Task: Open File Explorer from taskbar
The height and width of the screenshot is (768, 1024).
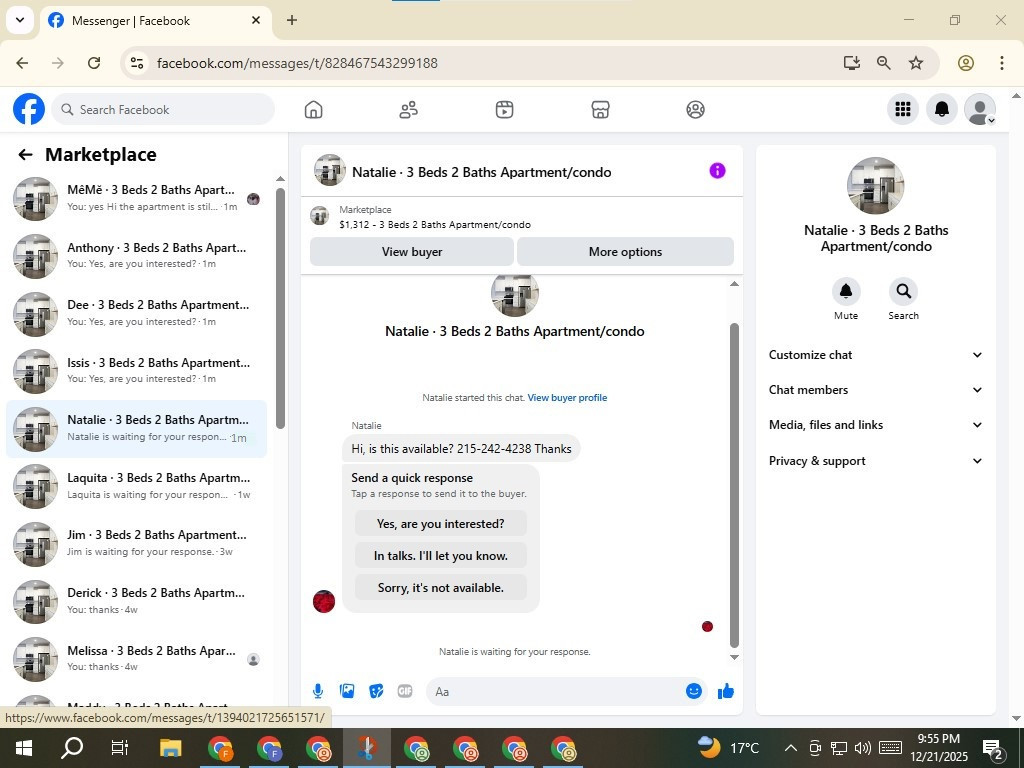Action: [170, 748]
